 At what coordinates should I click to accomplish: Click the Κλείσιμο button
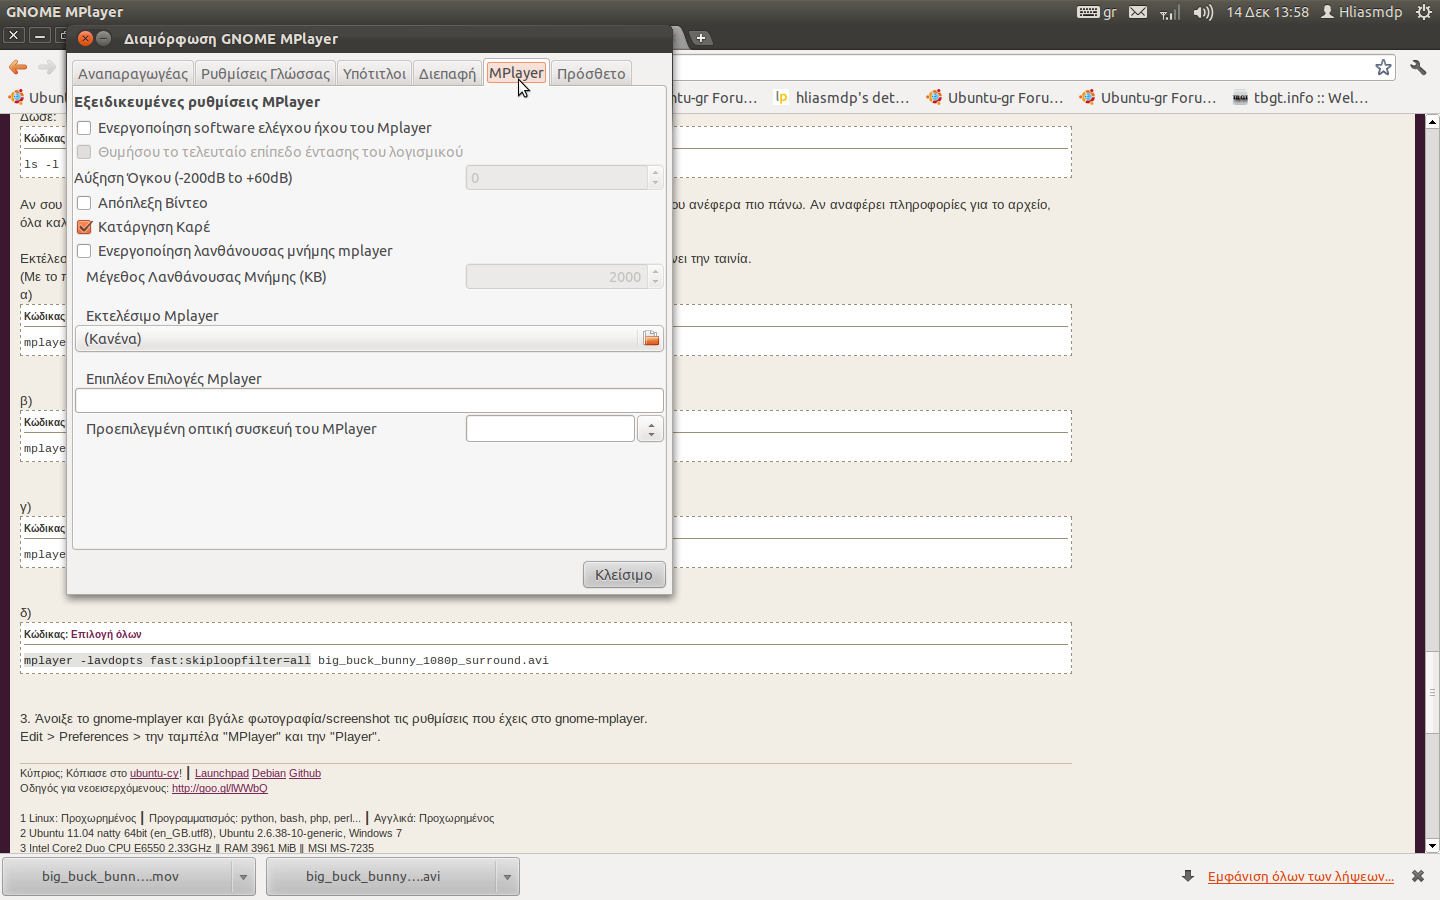point(624,575)
